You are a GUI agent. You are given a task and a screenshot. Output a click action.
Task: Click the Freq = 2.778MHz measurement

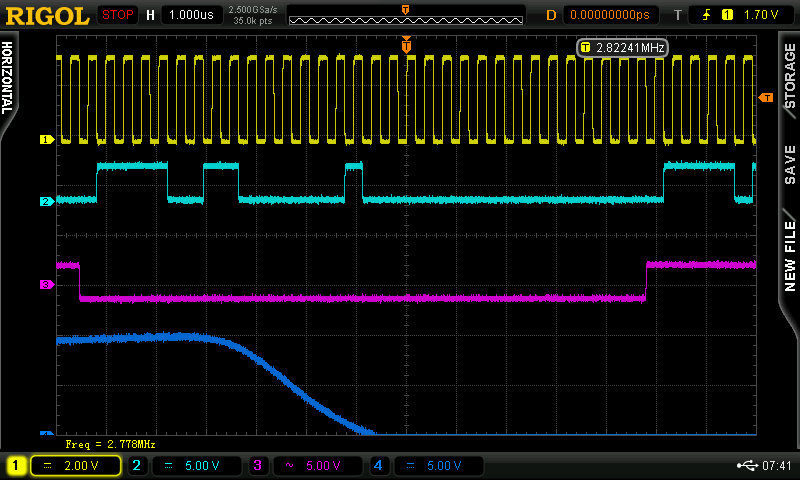point(110,444)
